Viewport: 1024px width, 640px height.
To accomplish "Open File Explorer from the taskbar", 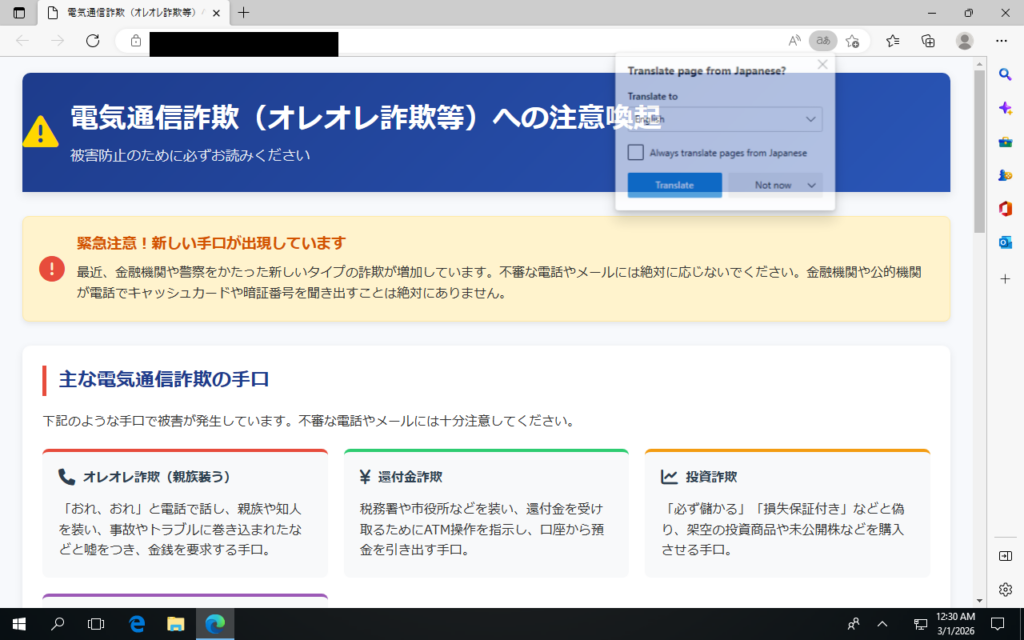I will coord(176,624).
